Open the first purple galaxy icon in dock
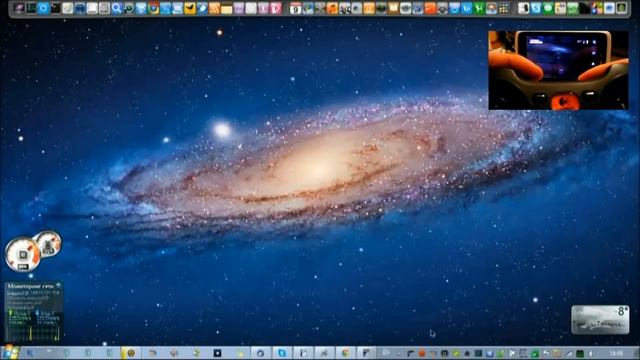 (18, 8)
